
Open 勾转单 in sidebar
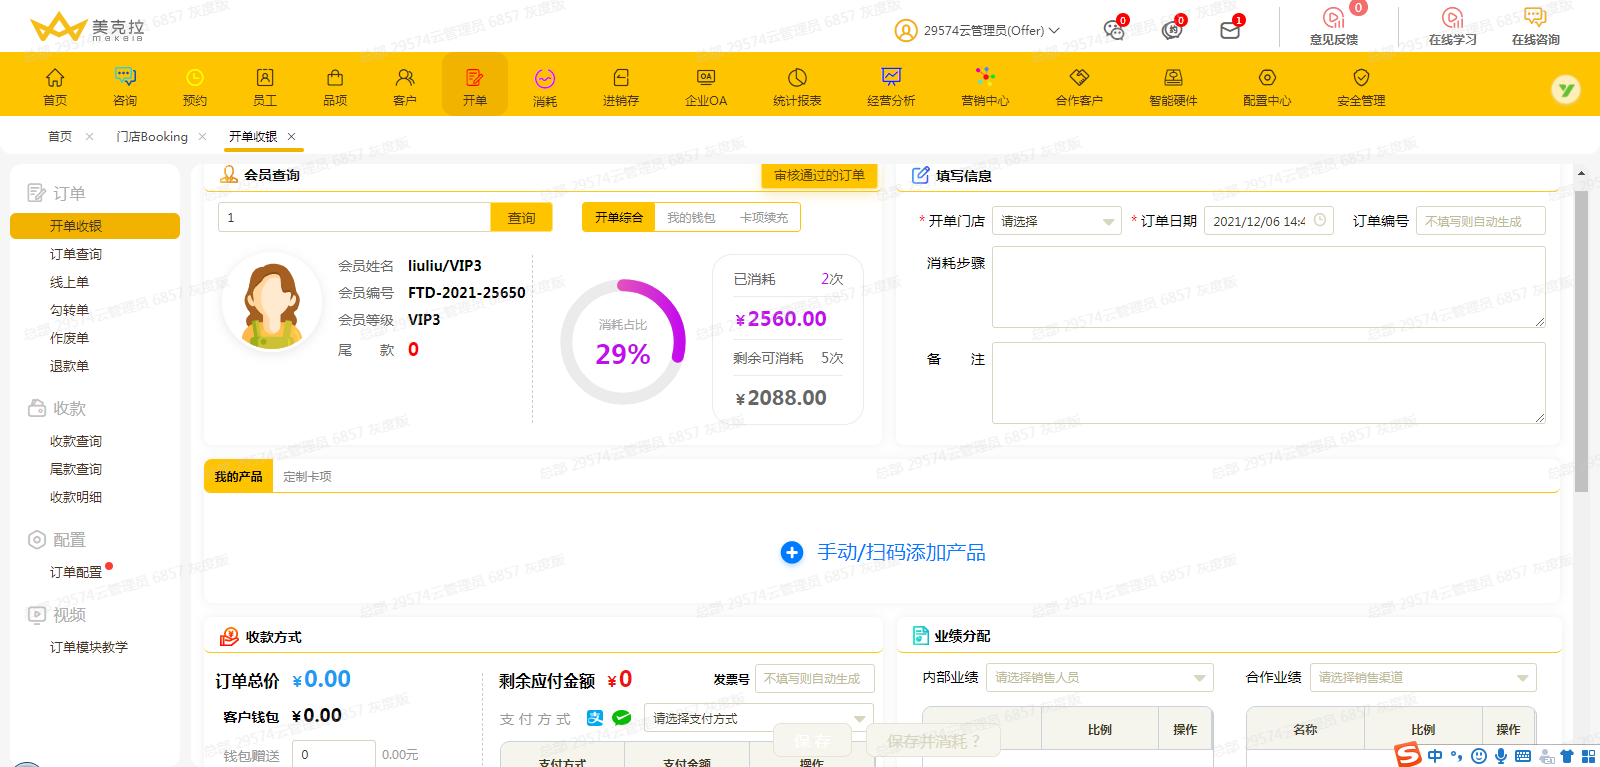point(69,310)
